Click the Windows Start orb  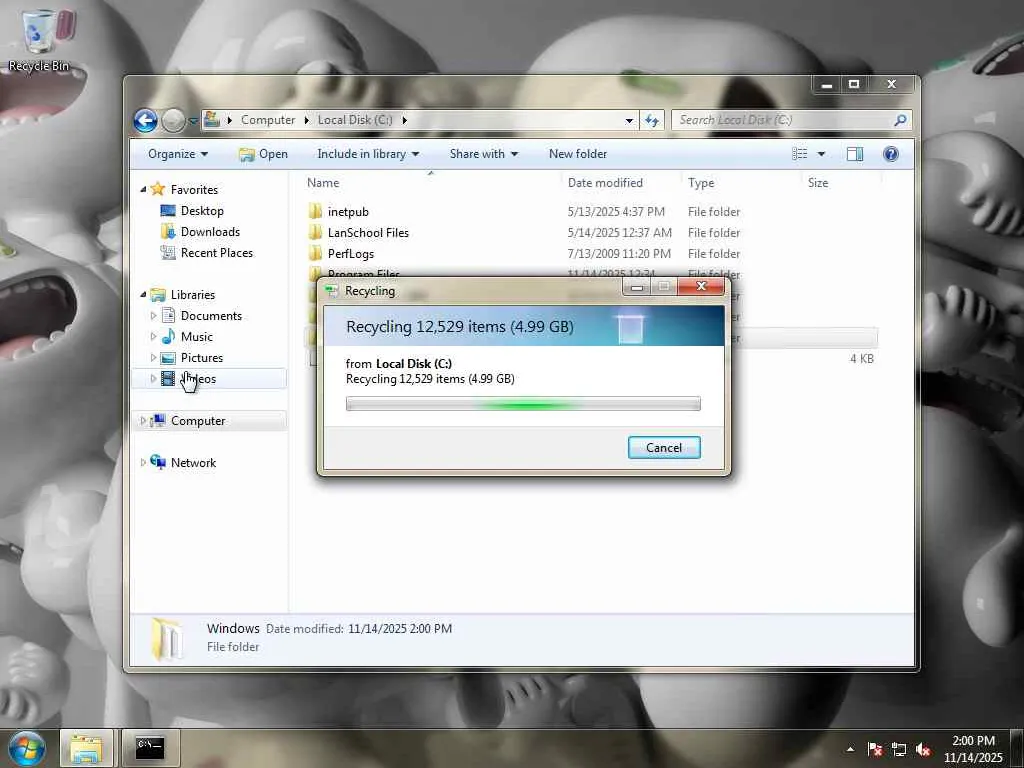pos(26,749)
